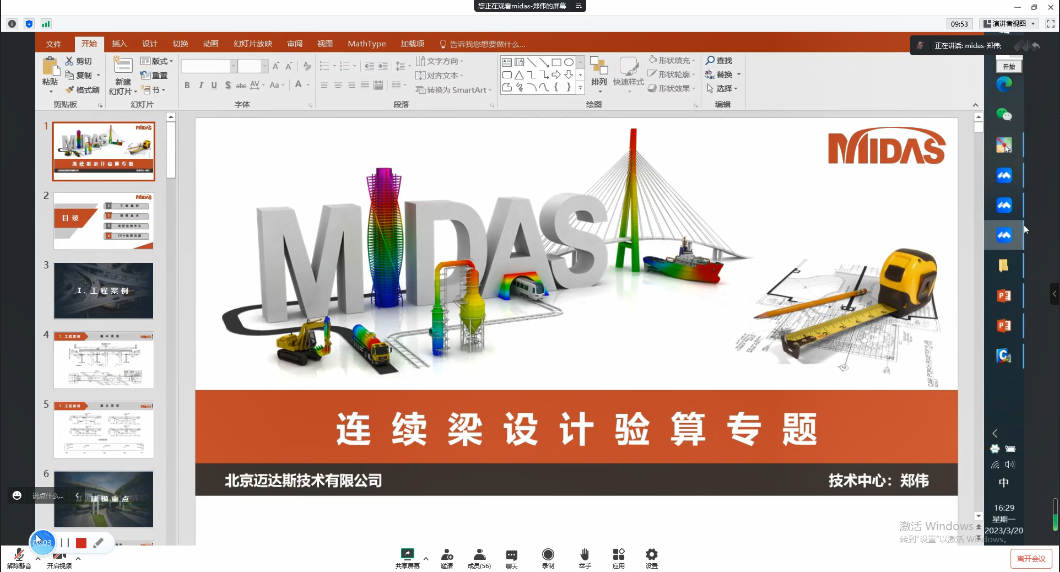Click the increase indent icon

click(383, 66)
